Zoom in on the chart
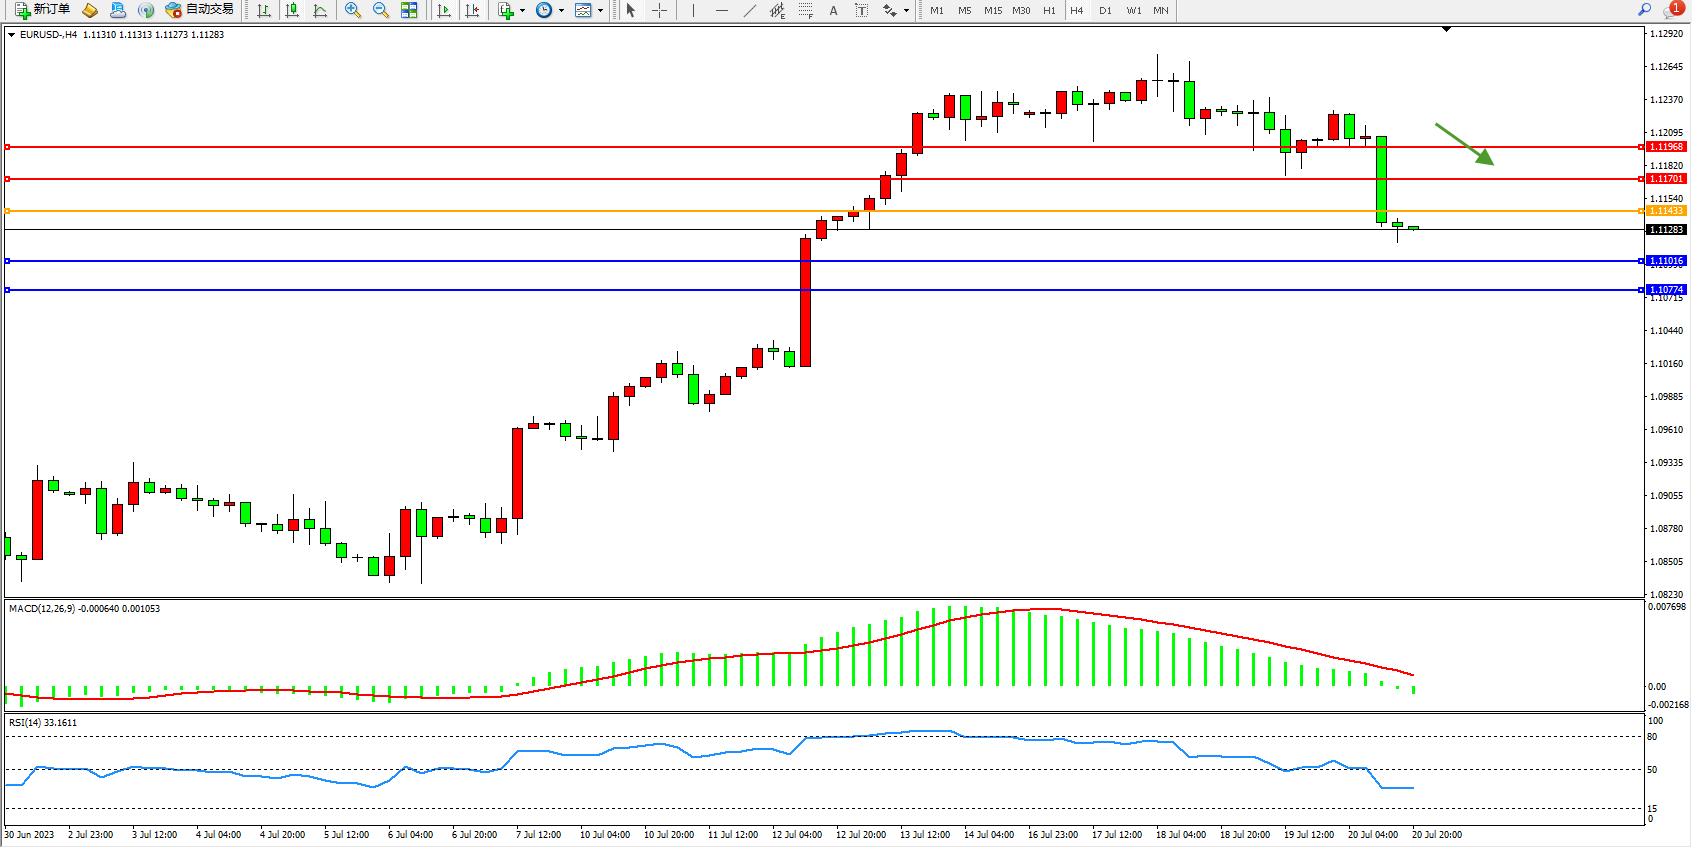This screenshot has width=1692, height=848. pos(353,10)
